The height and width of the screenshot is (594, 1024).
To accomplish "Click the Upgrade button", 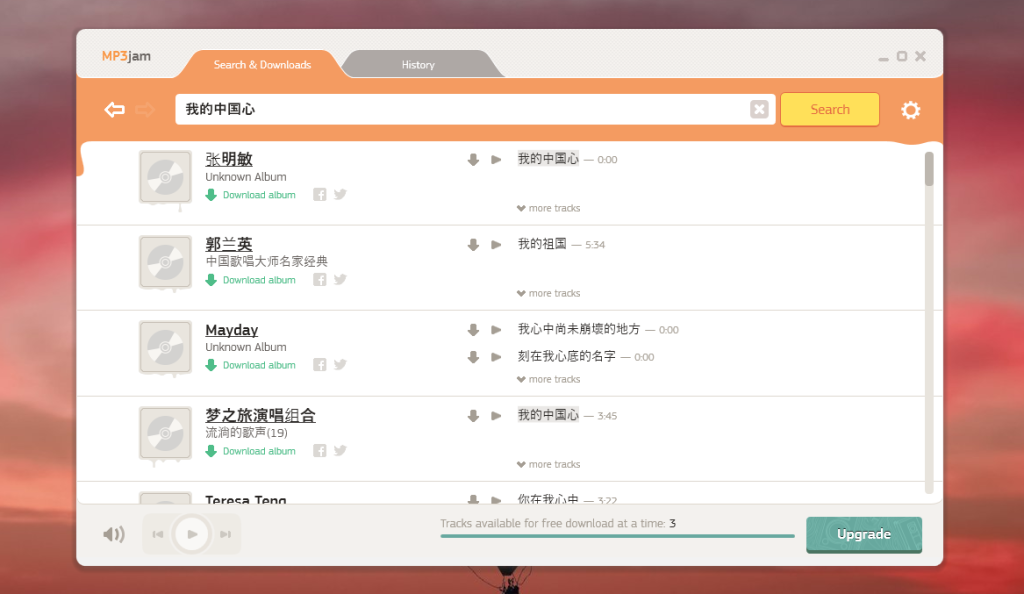I will [863, 534].
